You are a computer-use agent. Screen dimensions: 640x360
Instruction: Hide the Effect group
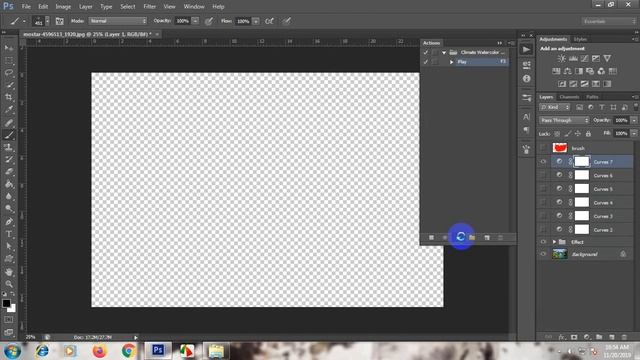coord(543,242)
